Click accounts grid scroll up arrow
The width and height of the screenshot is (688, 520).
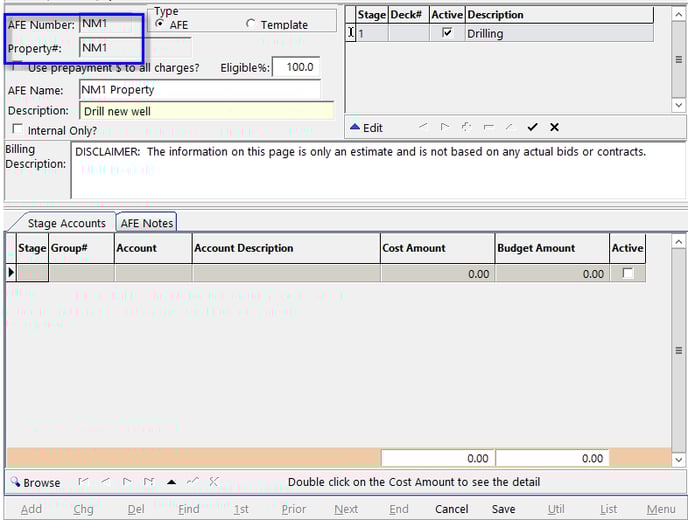pyautogui.click(x=678, y=242)
